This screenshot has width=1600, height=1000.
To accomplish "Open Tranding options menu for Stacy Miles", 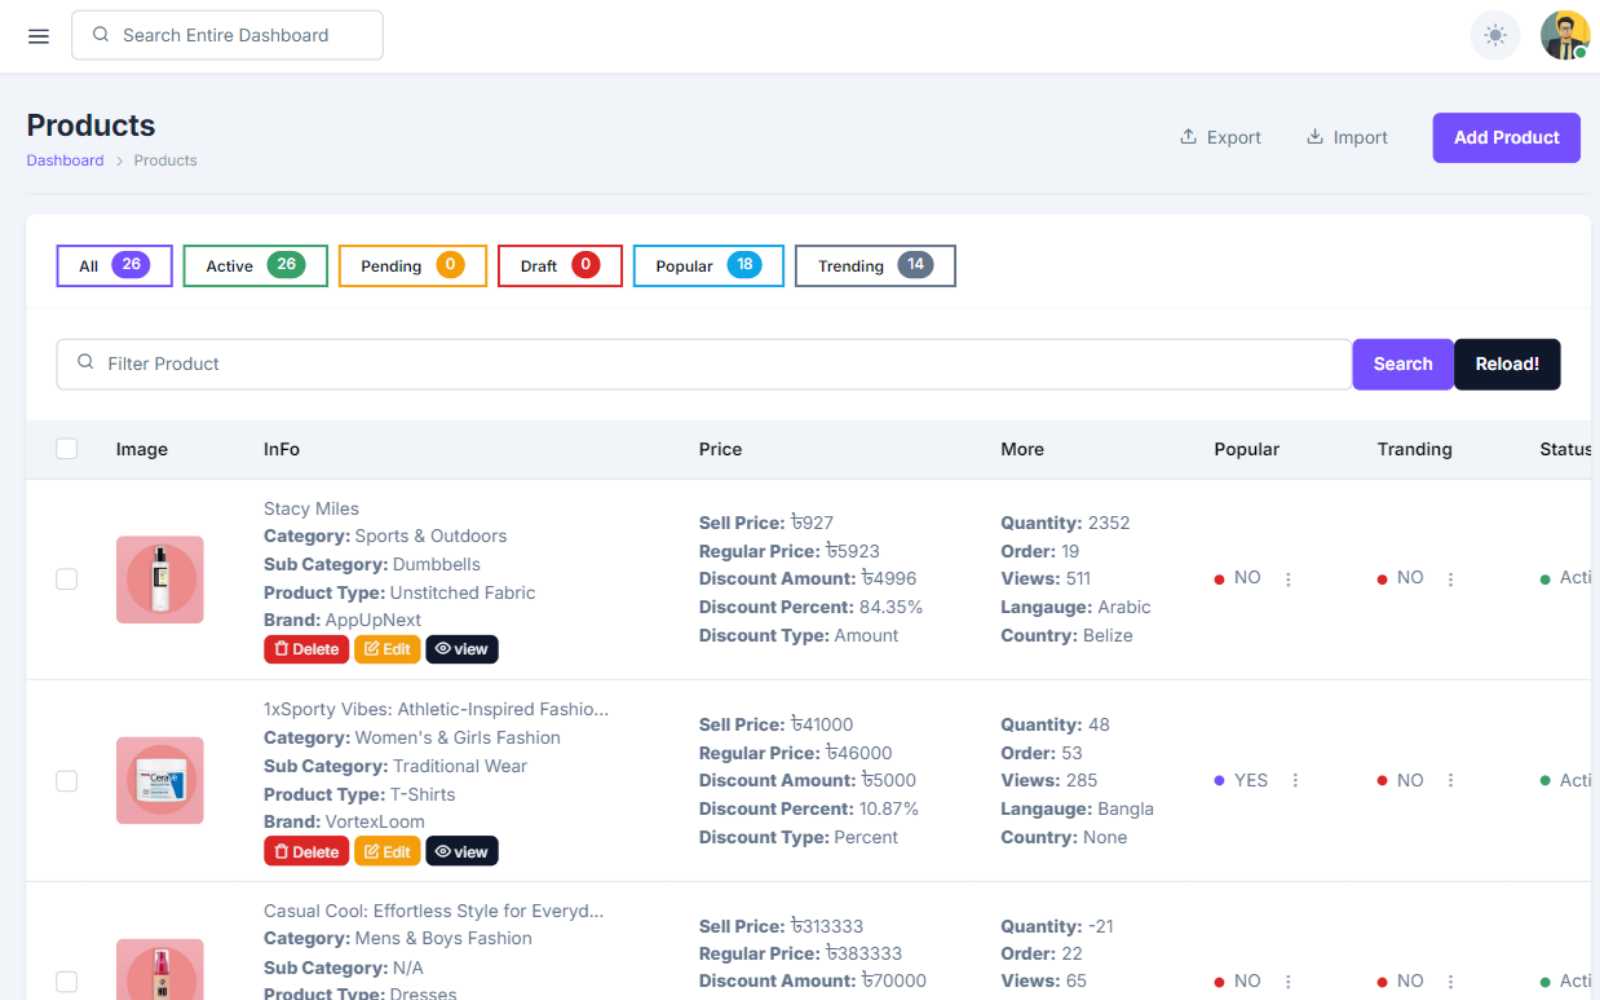I will coord(1450,579).
